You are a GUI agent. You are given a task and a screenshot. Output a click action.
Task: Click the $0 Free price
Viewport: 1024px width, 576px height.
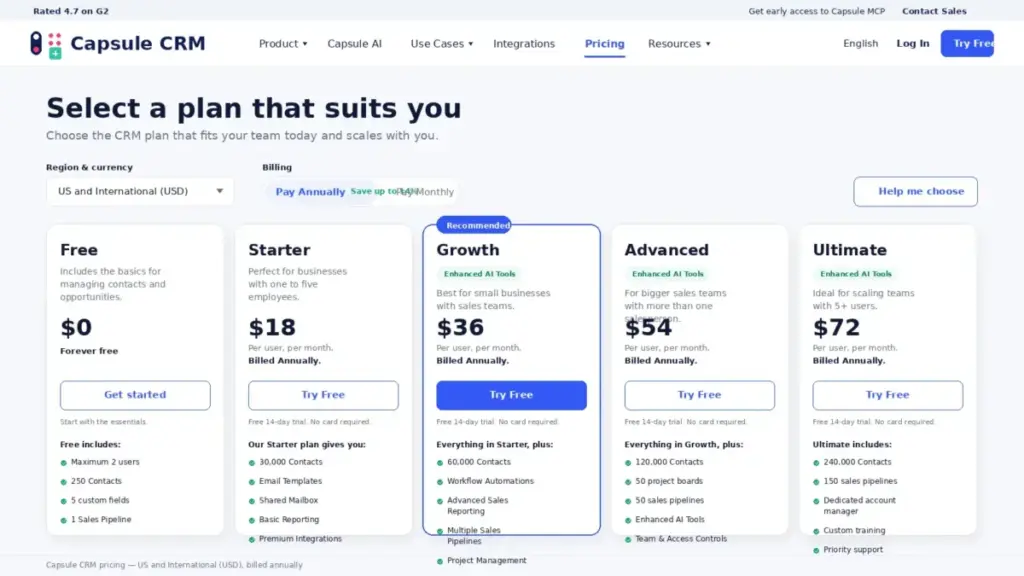76,327
